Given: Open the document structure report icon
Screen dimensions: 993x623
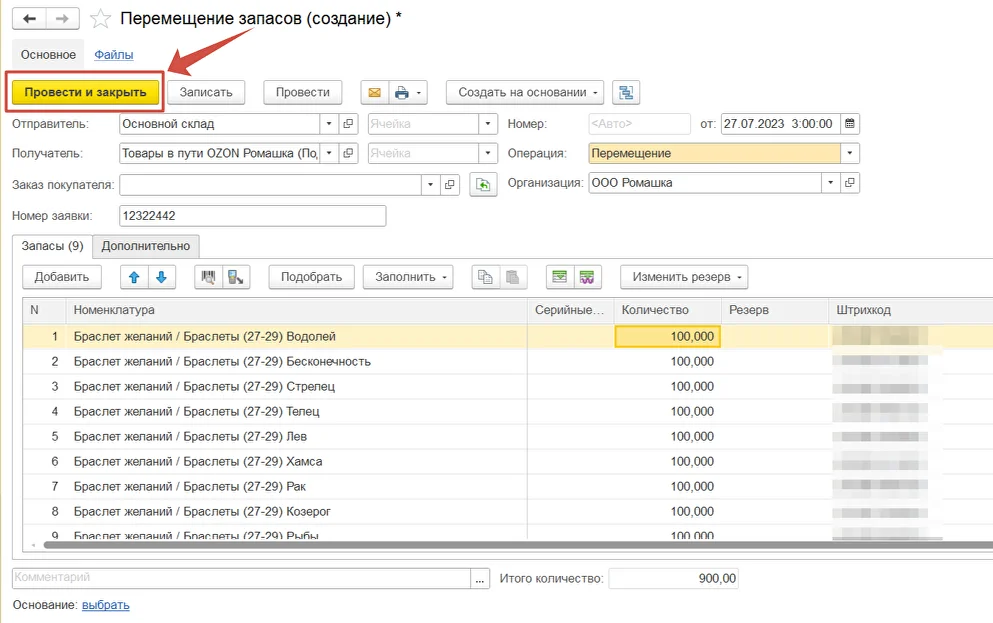Looking at the screenshot, I should point(626,92).
